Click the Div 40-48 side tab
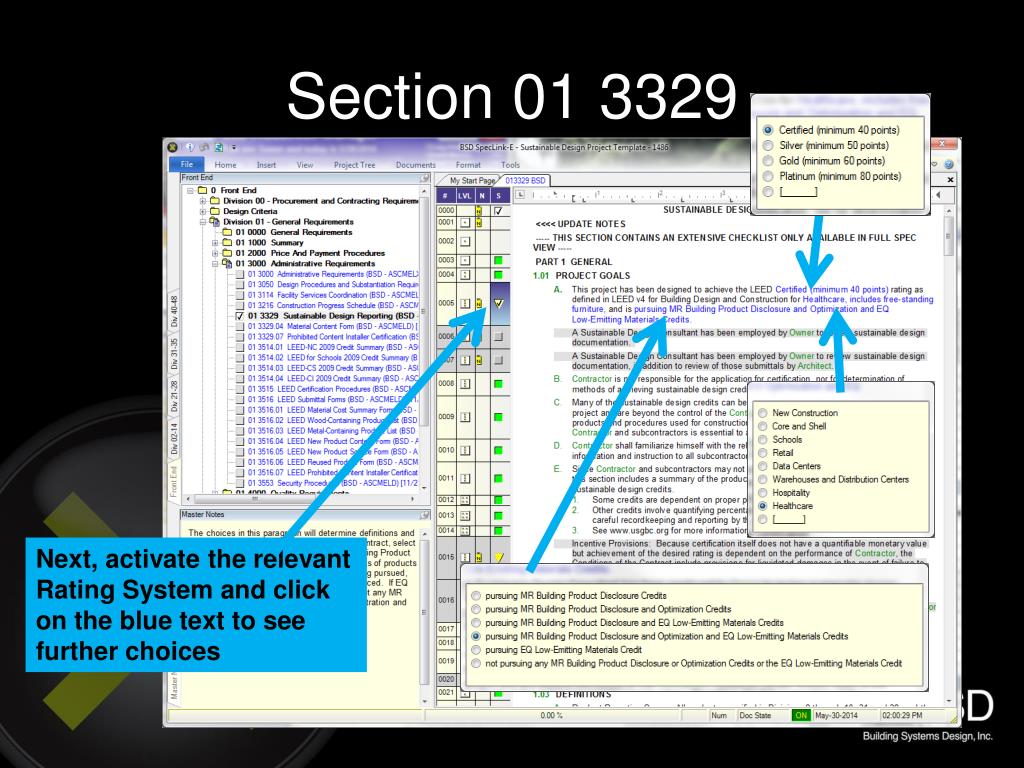The image size is (1024, 768). coord(174,312)
